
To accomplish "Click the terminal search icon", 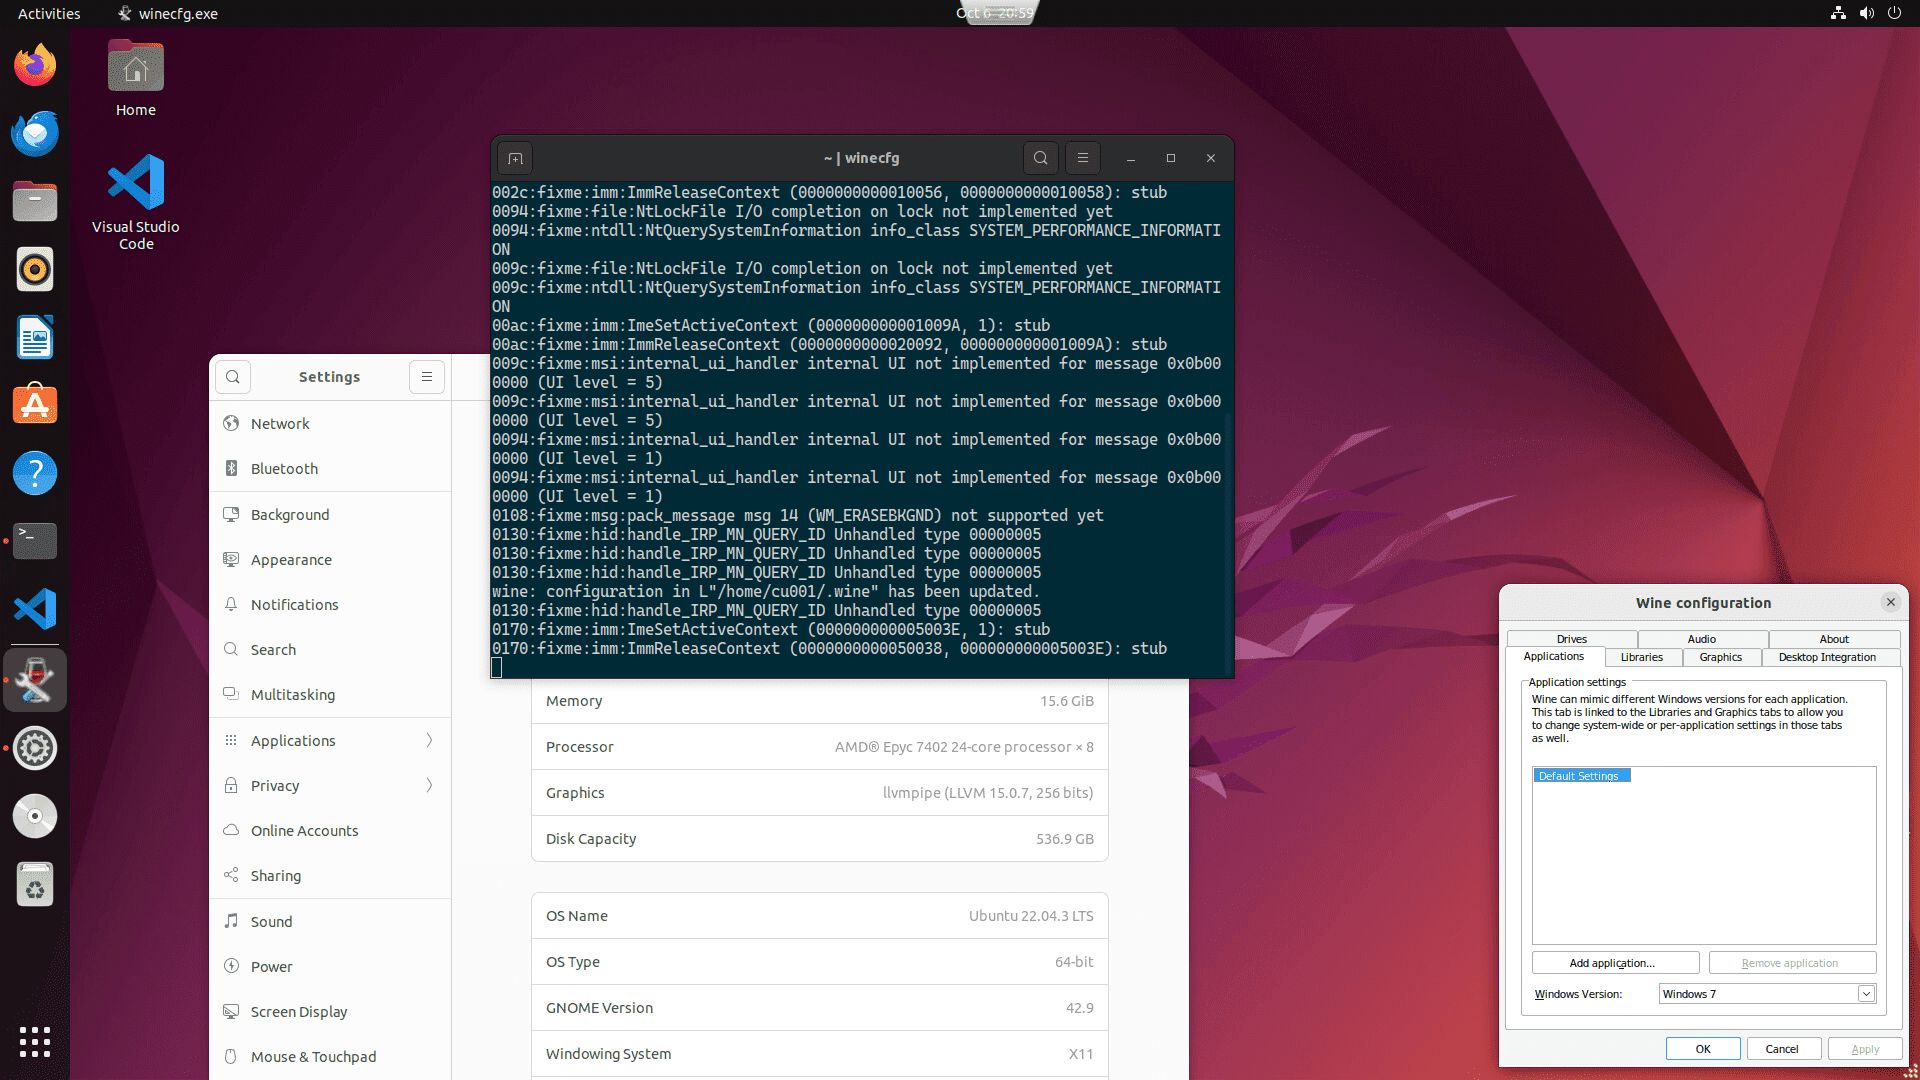I will tap(1041, 158).
